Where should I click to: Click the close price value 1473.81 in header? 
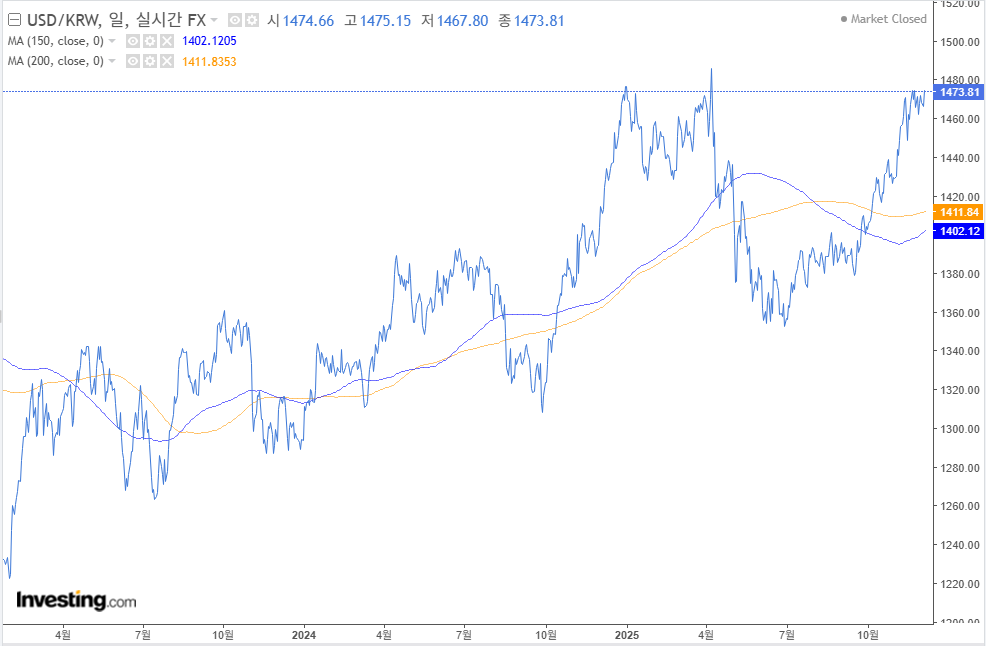pyautogui.click(x=539, y=21)
